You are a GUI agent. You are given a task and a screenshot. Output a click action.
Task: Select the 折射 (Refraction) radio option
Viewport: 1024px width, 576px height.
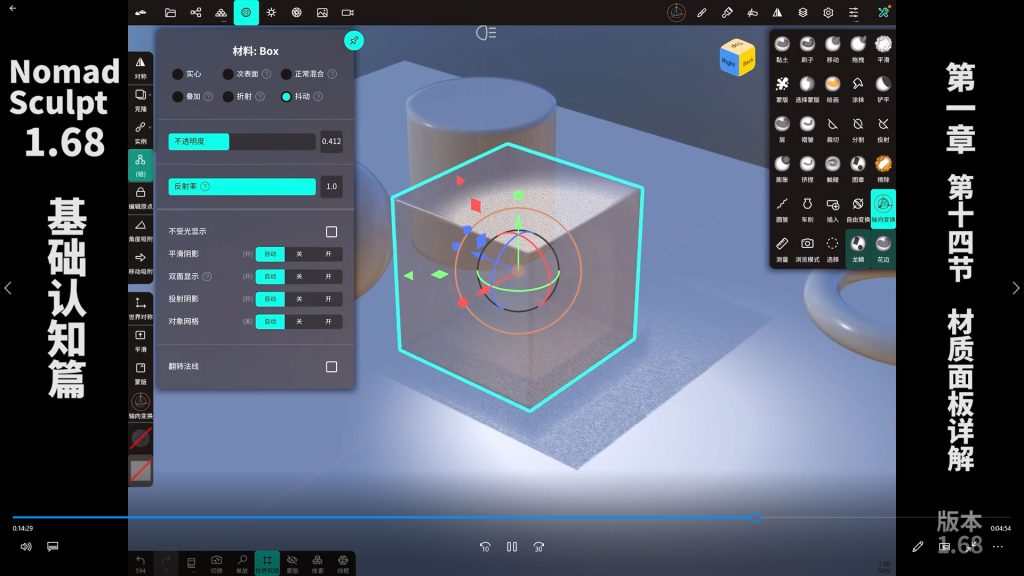coord(228,97)
